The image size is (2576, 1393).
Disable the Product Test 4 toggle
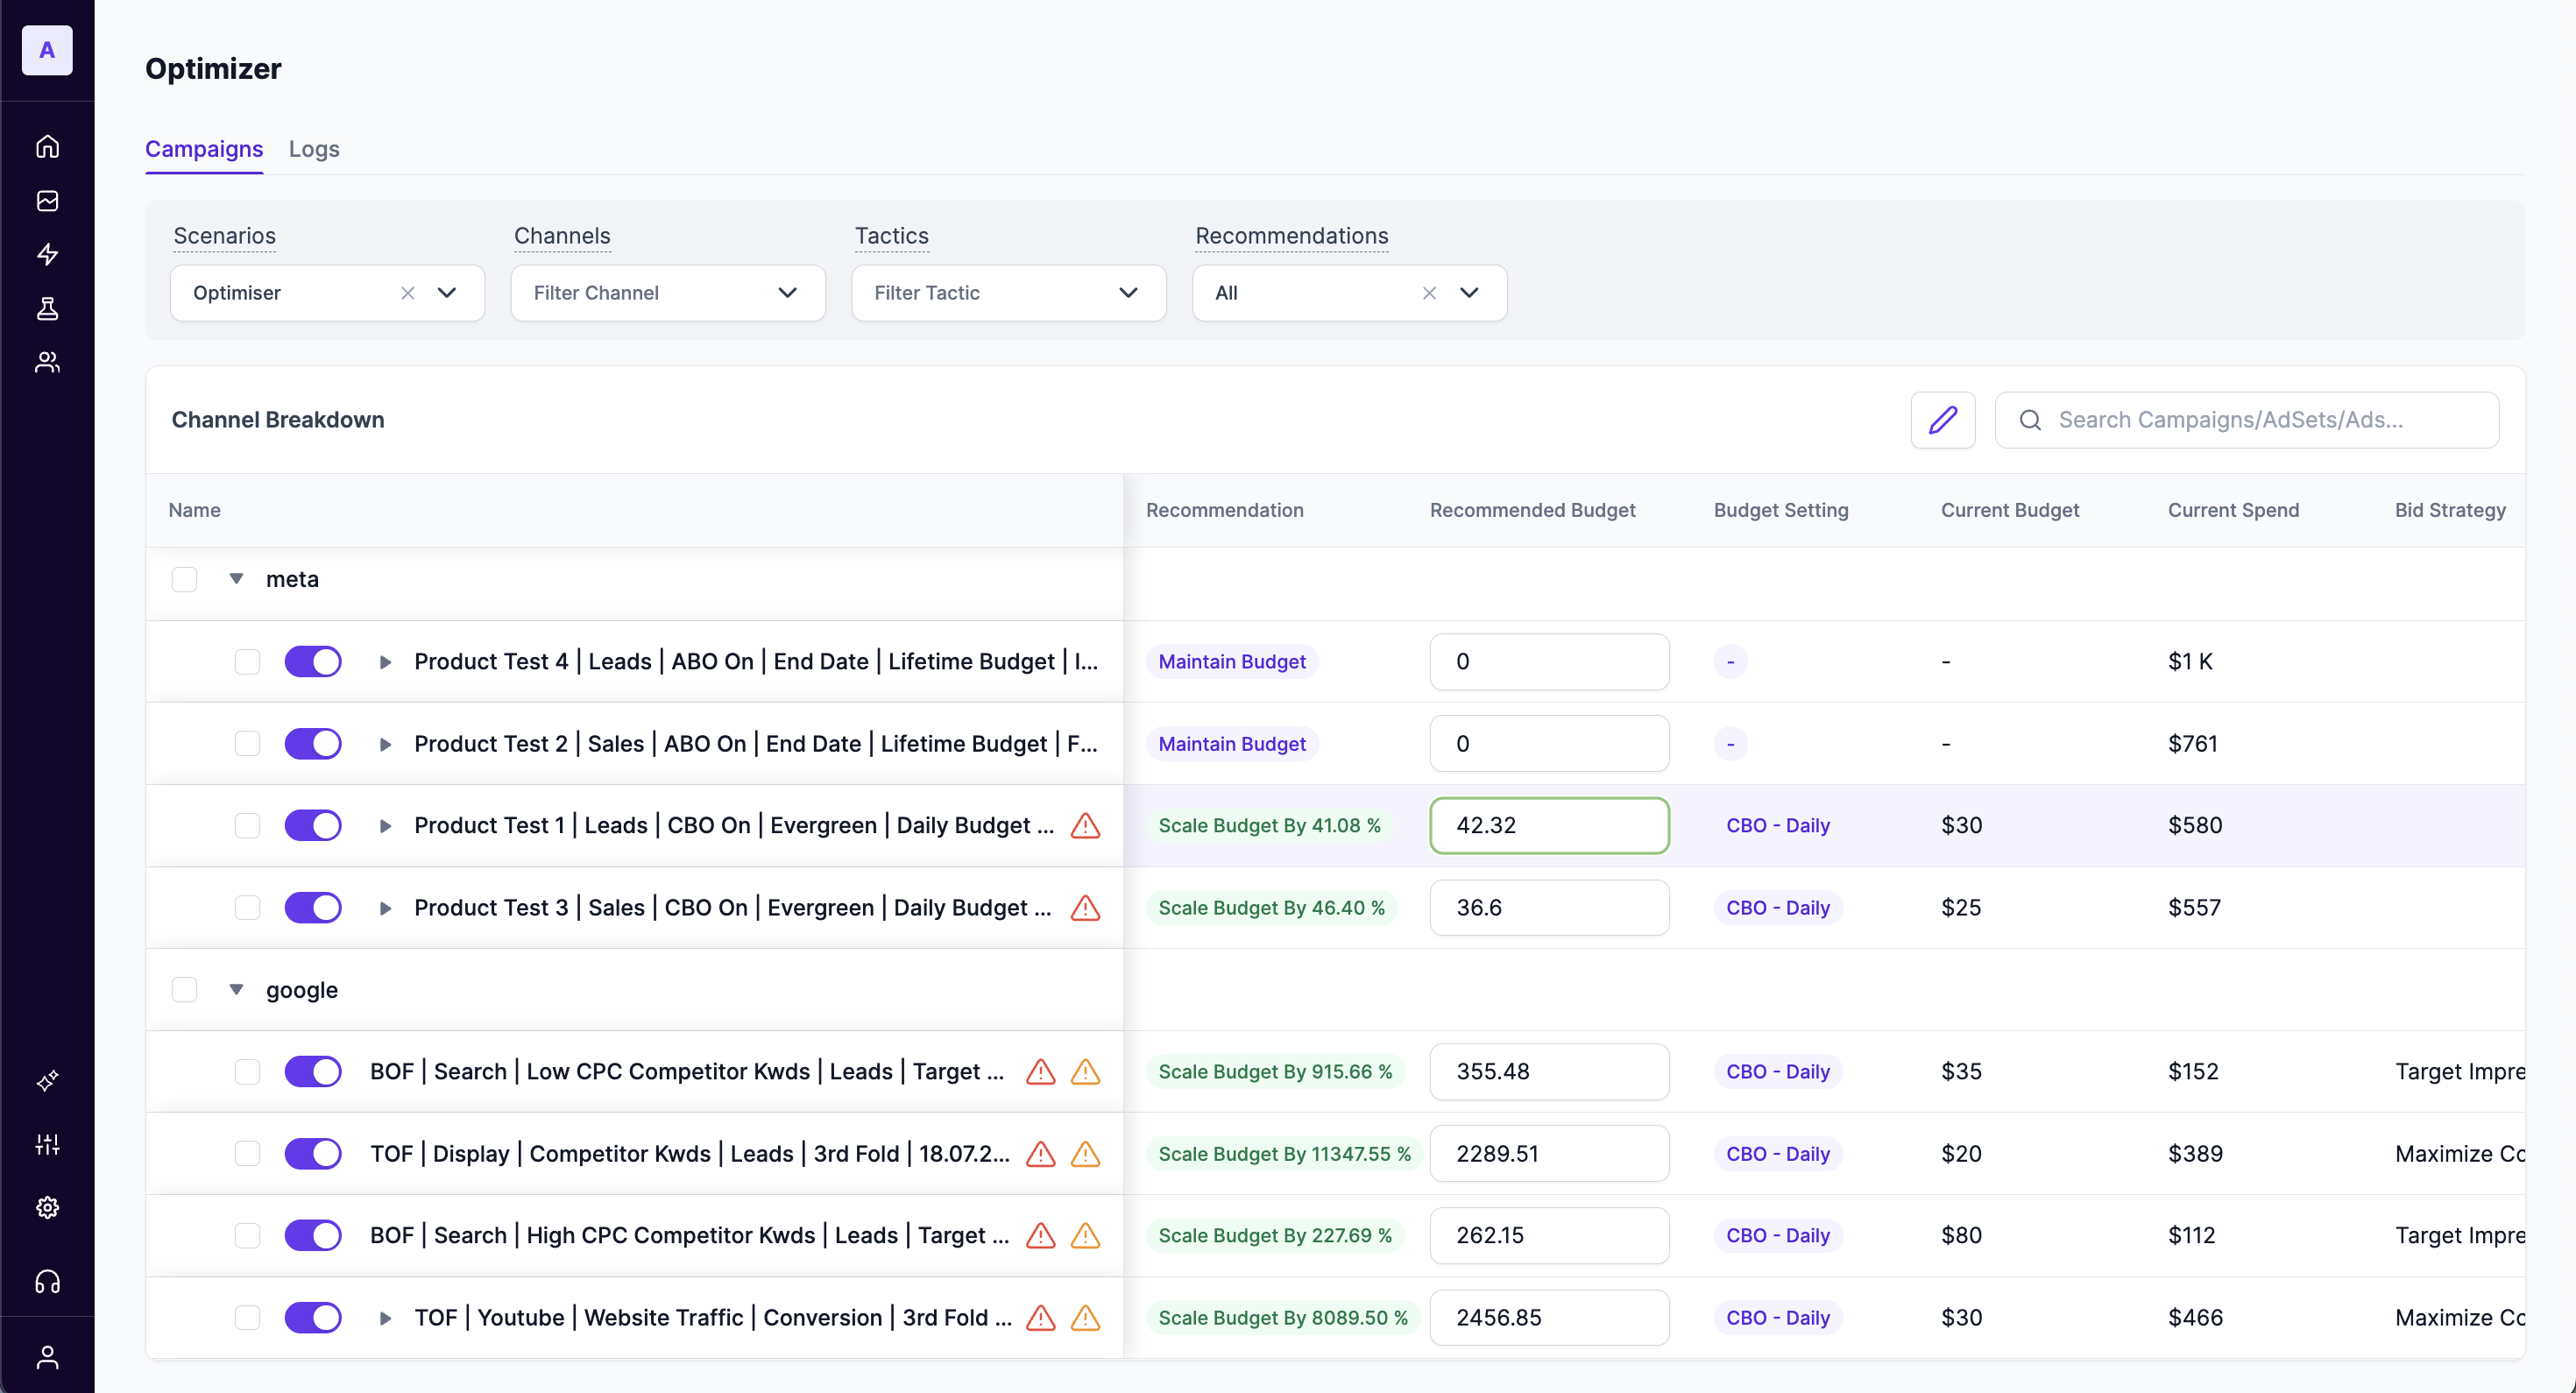313,661
